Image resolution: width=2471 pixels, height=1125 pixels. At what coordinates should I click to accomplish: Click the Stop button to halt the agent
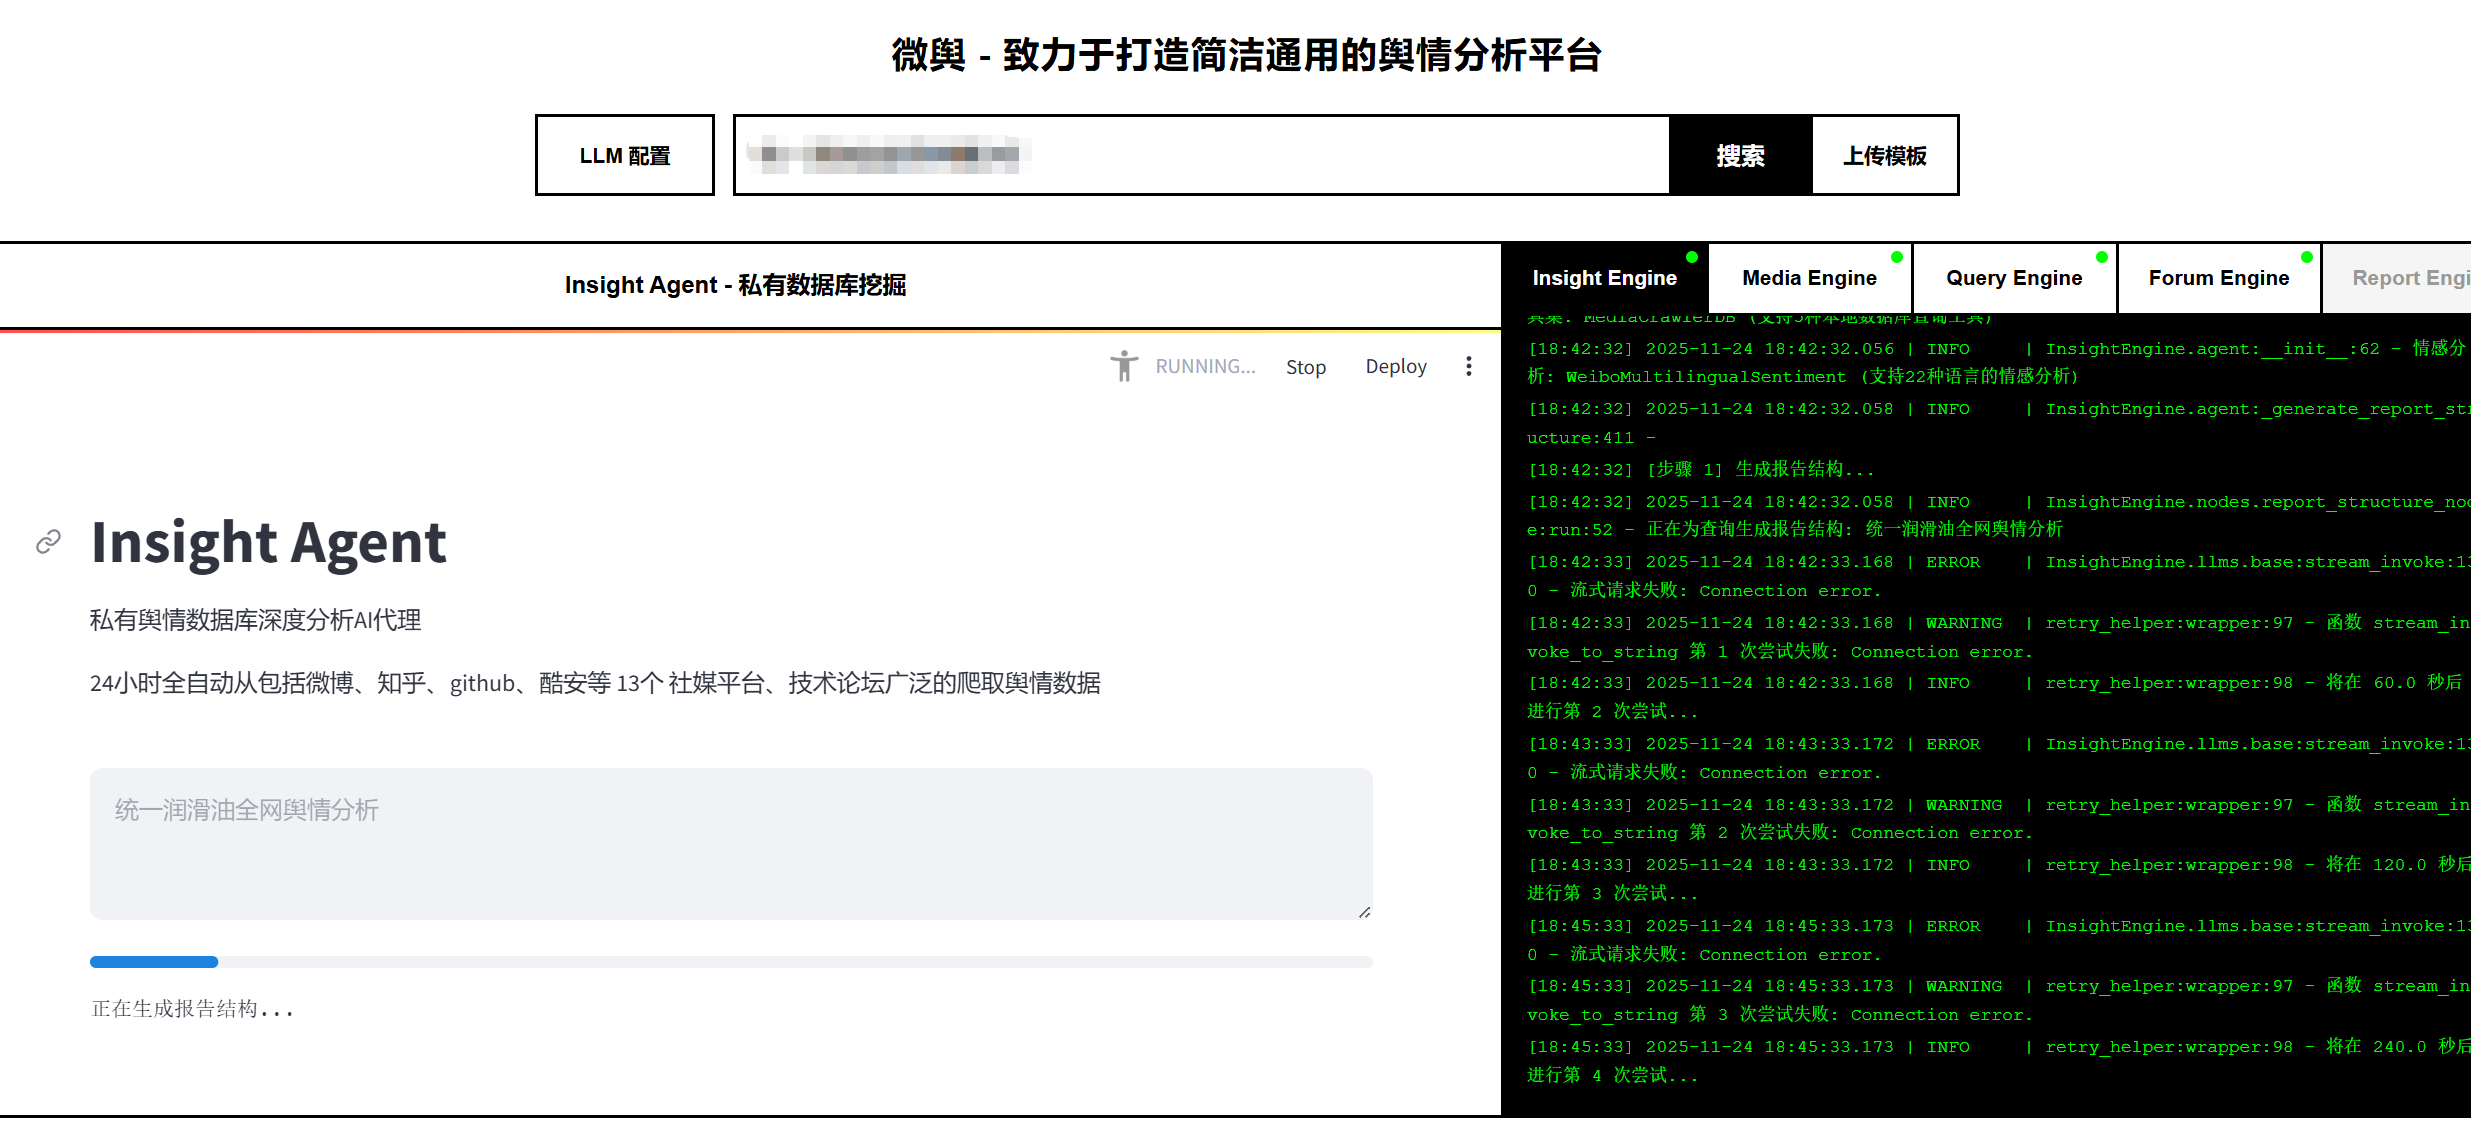tap(1306, 366)
